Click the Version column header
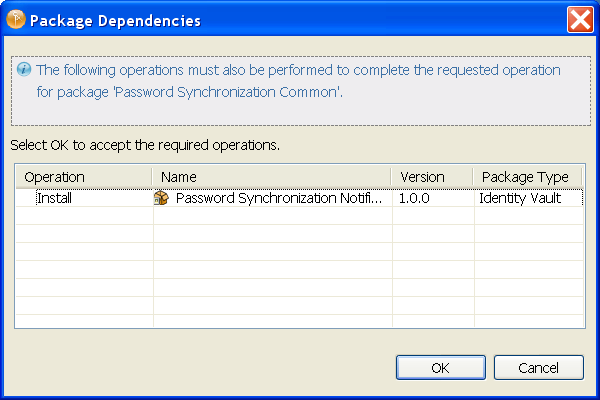600x400 pixels. tap(432, 177)
